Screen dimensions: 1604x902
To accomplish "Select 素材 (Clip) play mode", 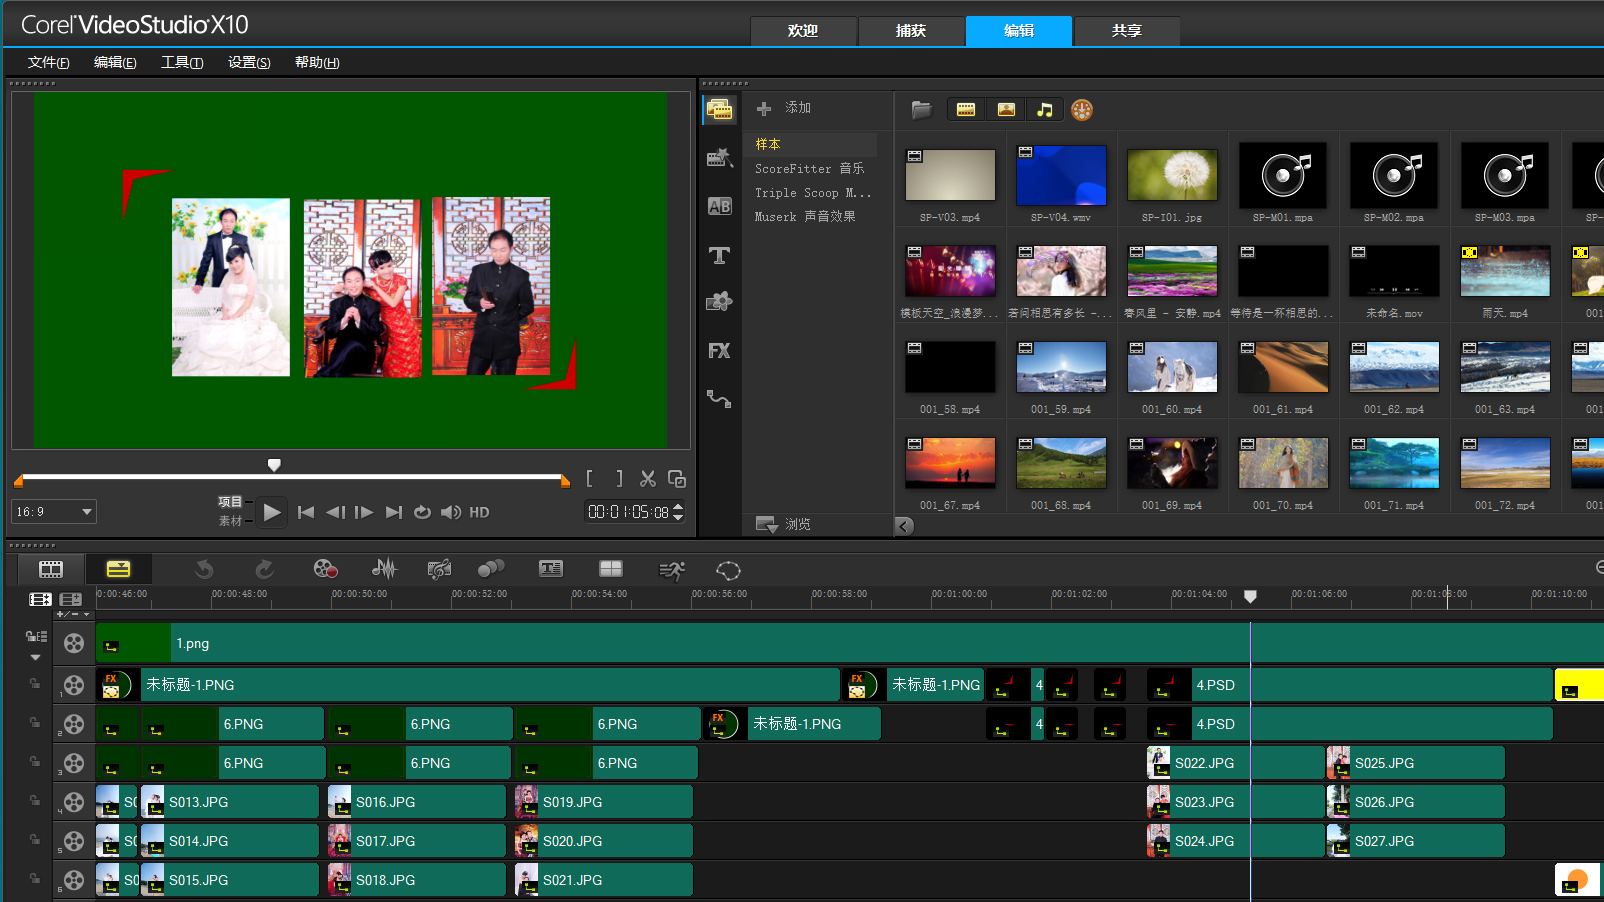I will 230,521.
